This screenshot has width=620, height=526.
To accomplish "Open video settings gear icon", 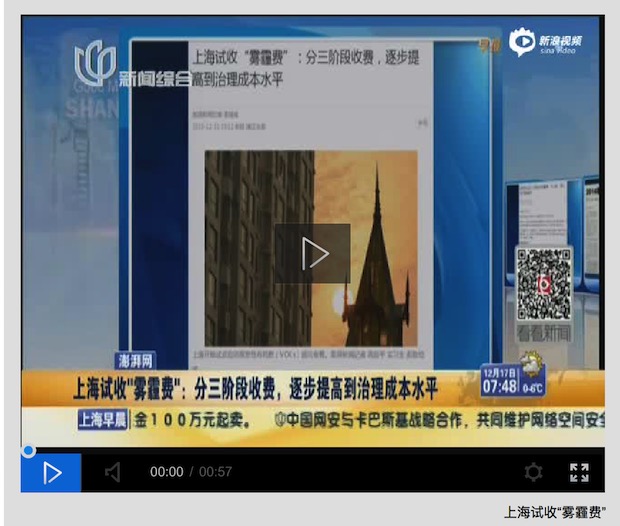I will [x=534, y=472].
